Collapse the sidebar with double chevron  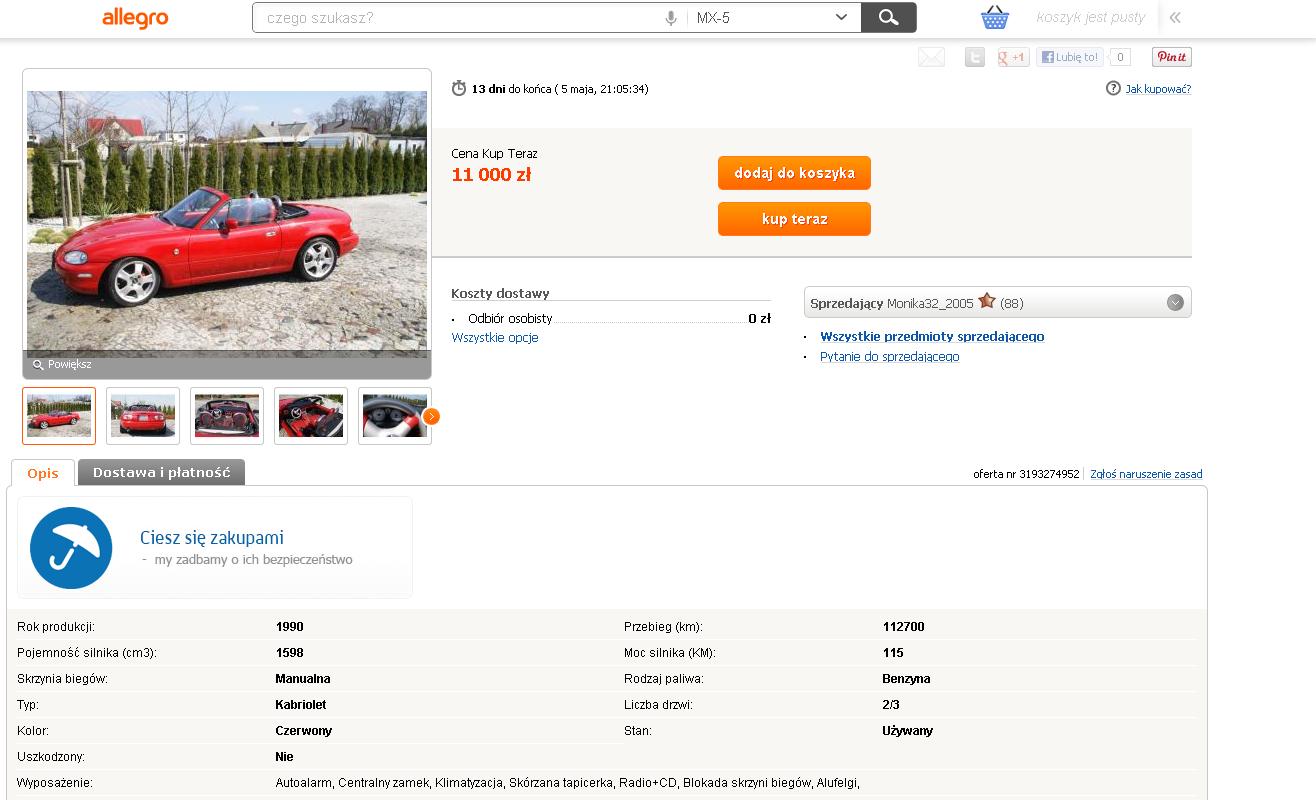1175,17
